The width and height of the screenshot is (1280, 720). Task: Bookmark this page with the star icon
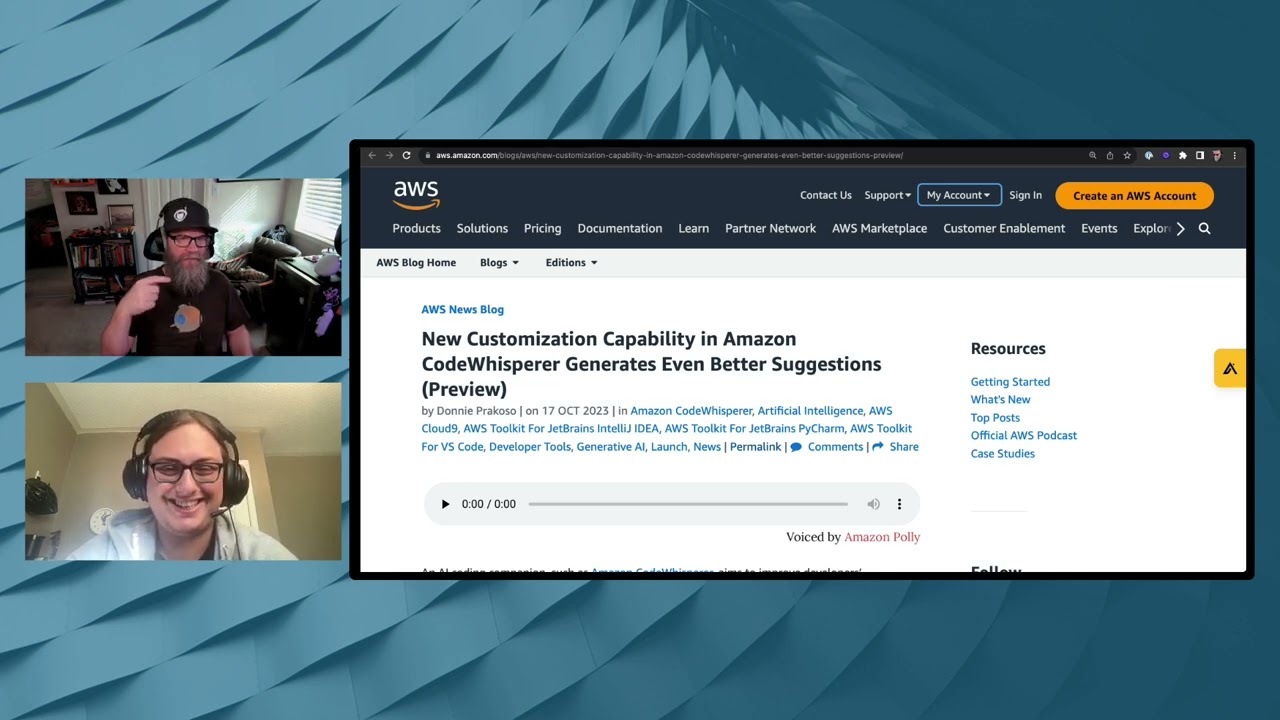[1127, 155]
